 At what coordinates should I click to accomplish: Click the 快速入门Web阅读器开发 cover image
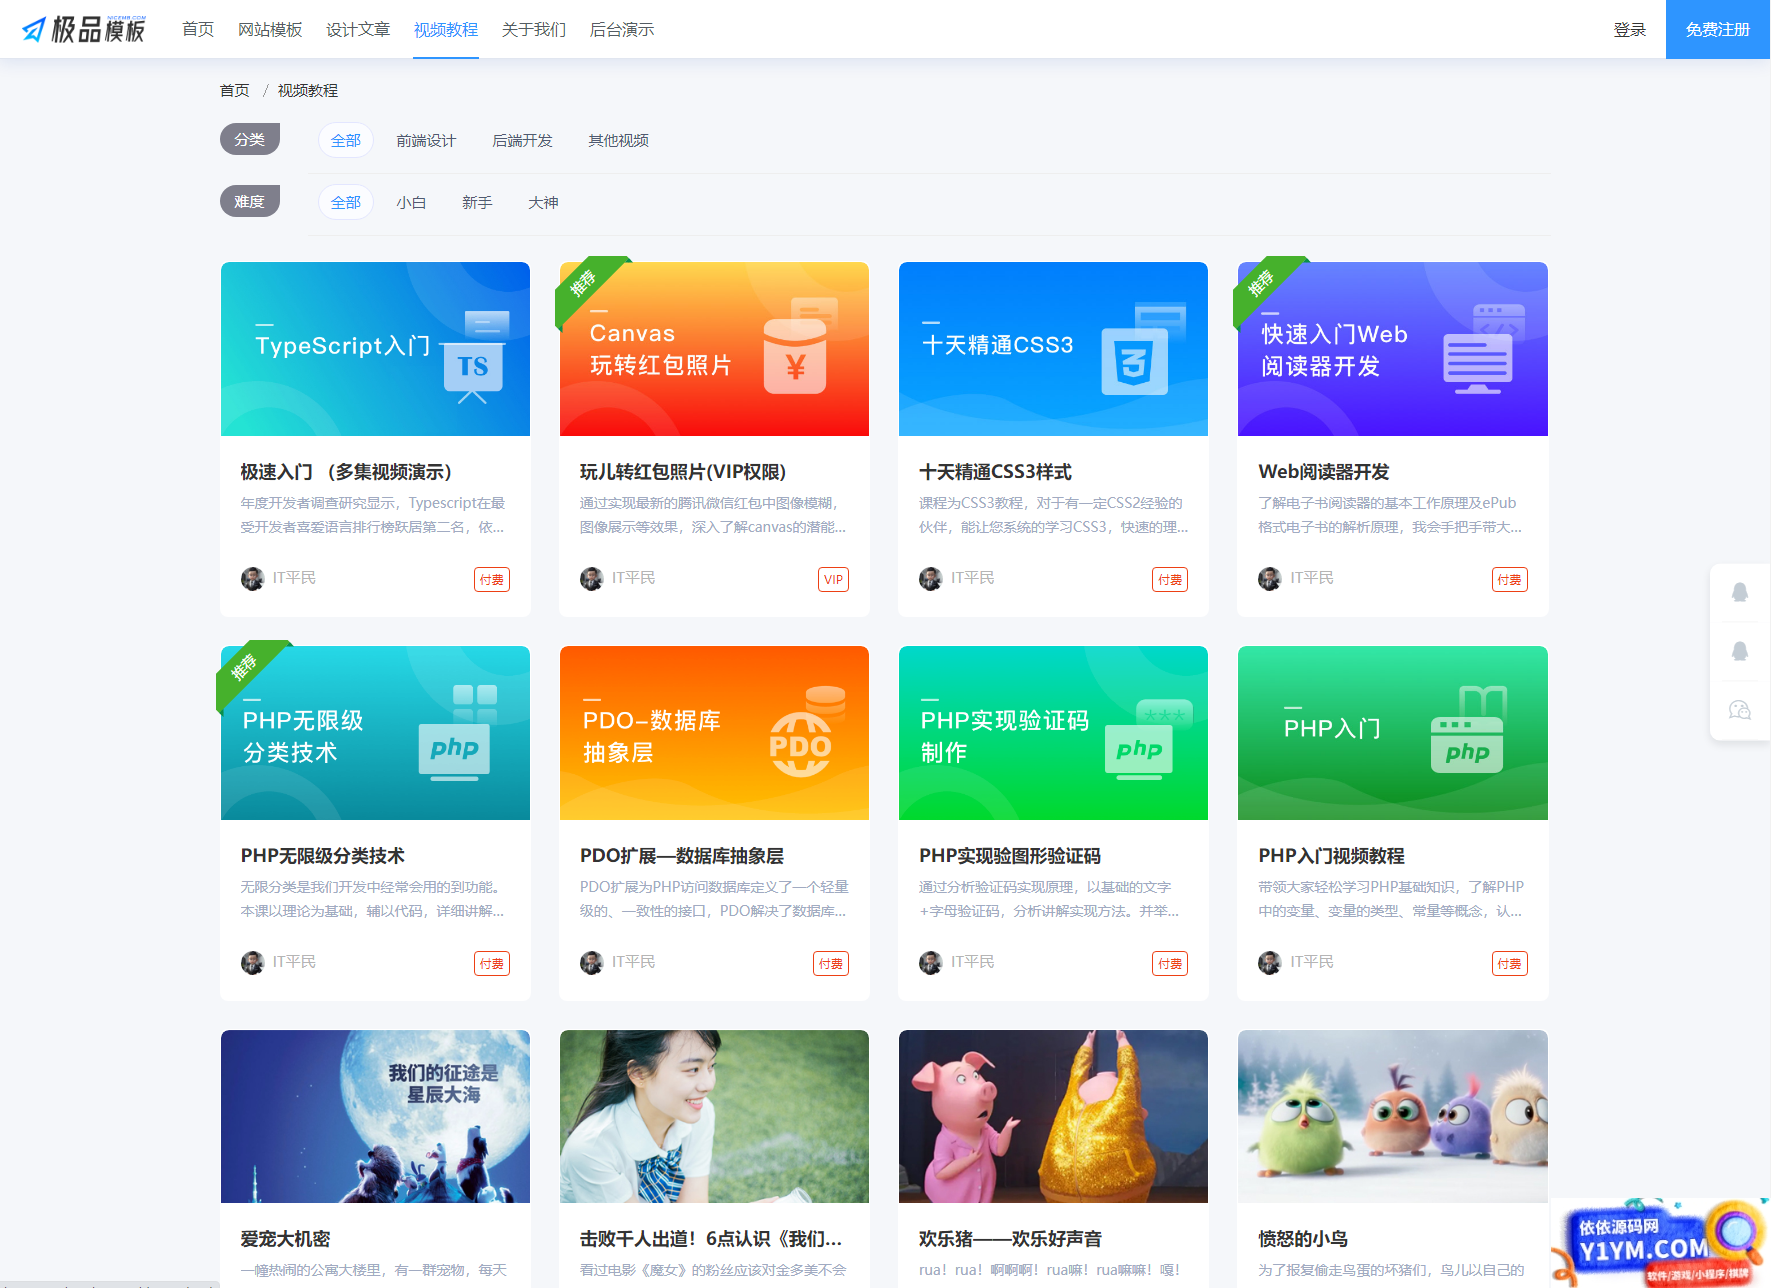tap(1393, 349)
